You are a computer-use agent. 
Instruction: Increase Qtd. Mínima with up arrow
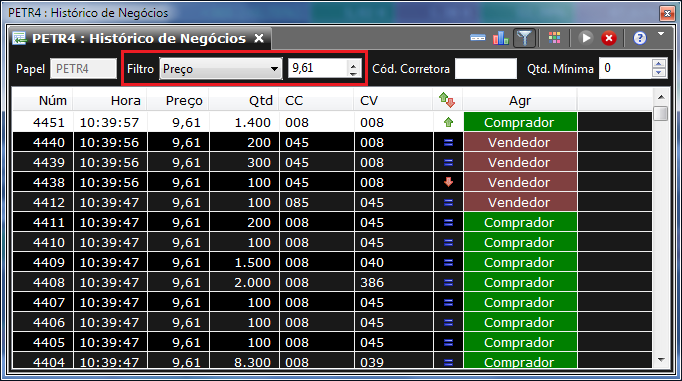click(659, 64)
